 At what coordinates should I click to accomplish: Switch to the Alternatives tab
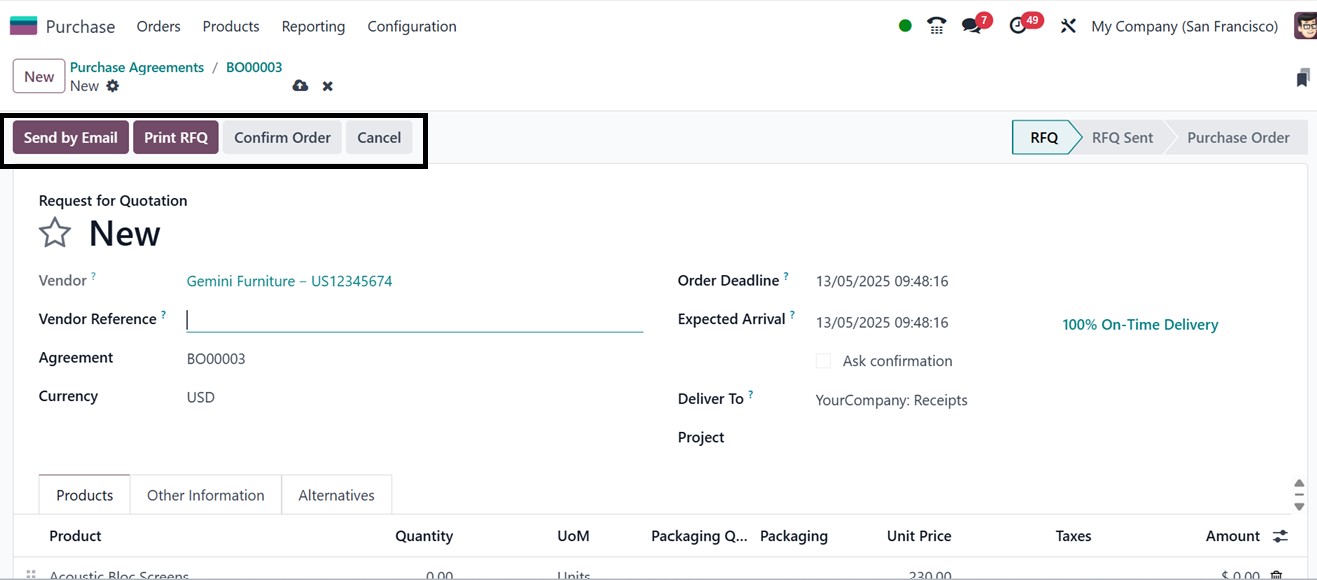point(336,495)
